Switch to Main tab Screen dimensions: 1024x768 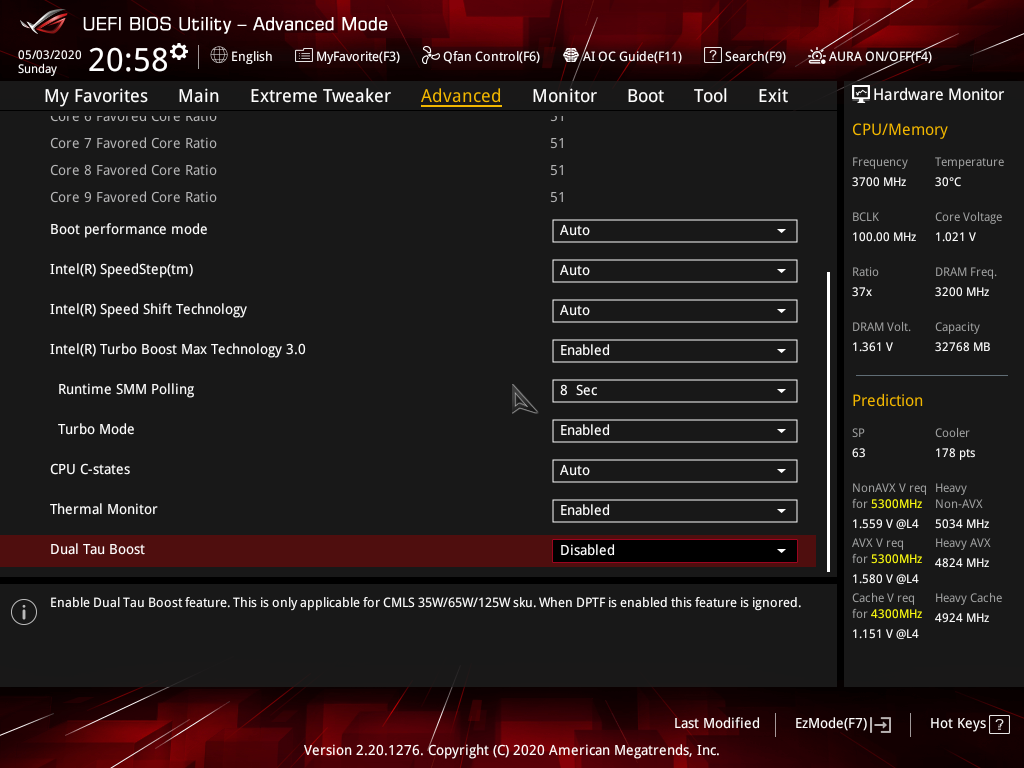199,96
